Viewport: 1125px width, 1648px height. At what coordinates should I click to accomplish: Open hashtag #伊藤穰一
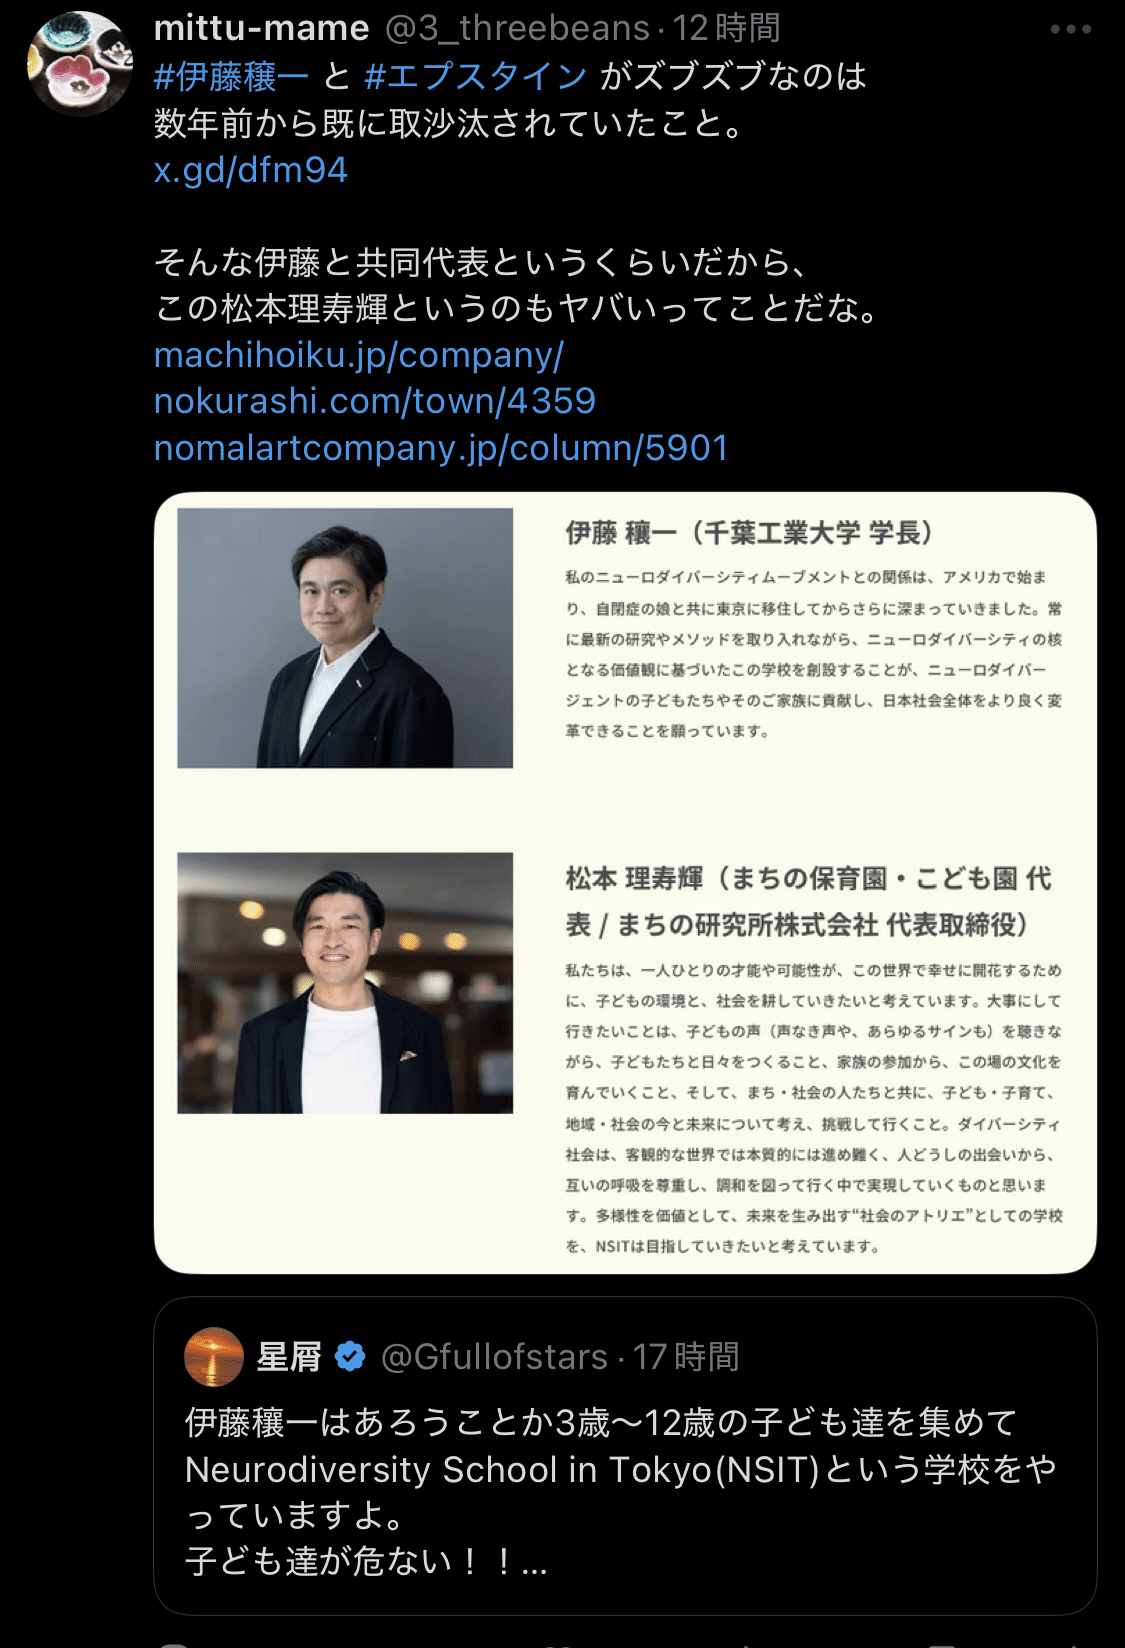click(232, 76)
